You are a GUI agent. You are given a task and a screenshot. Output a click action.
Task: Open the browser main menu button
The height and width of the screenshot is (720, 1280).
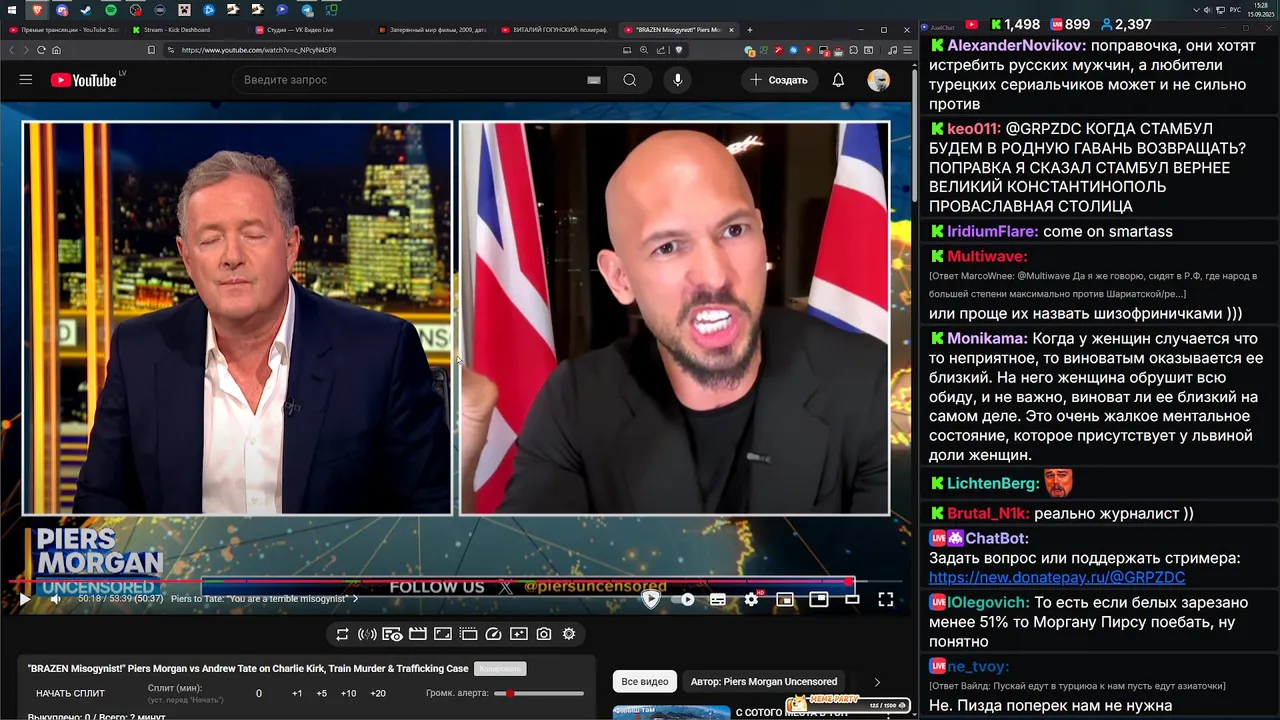coord(907,50)
